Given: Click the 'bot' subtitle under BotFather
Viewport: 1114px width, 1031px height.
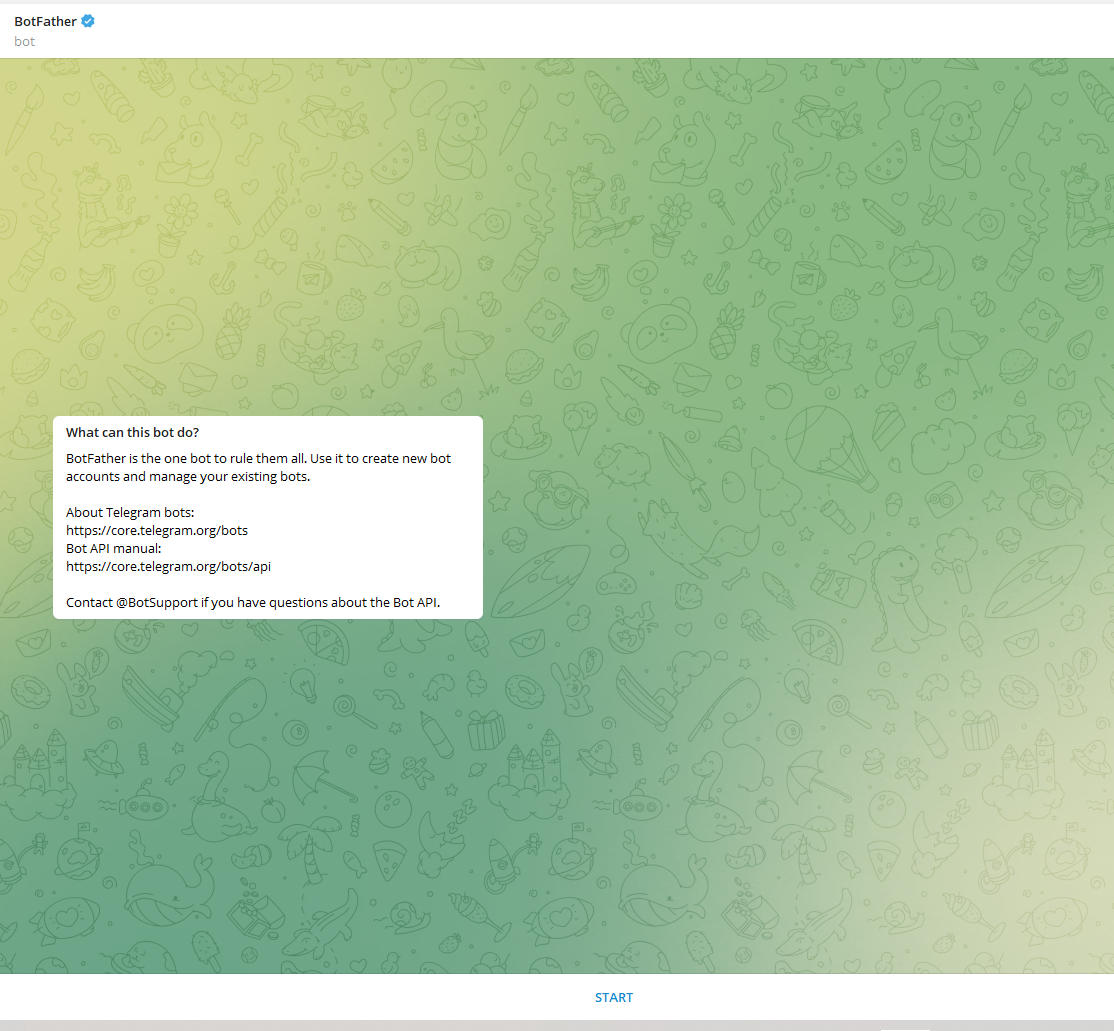Looking at the screenshot, I should coord(24,41).
